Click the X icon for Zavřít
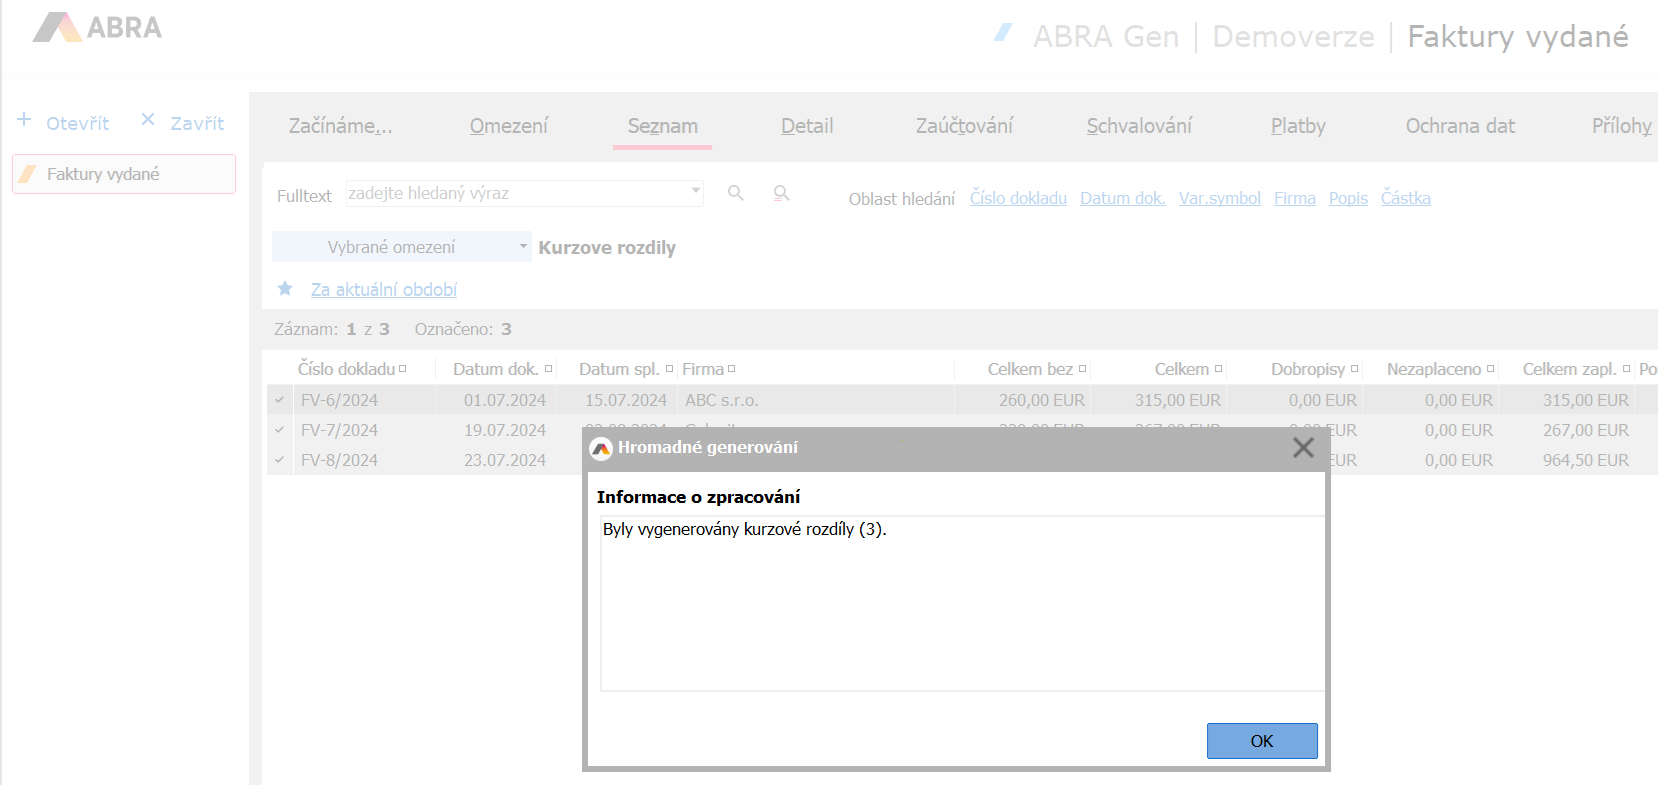The image size is (1658, 785). 148,120
